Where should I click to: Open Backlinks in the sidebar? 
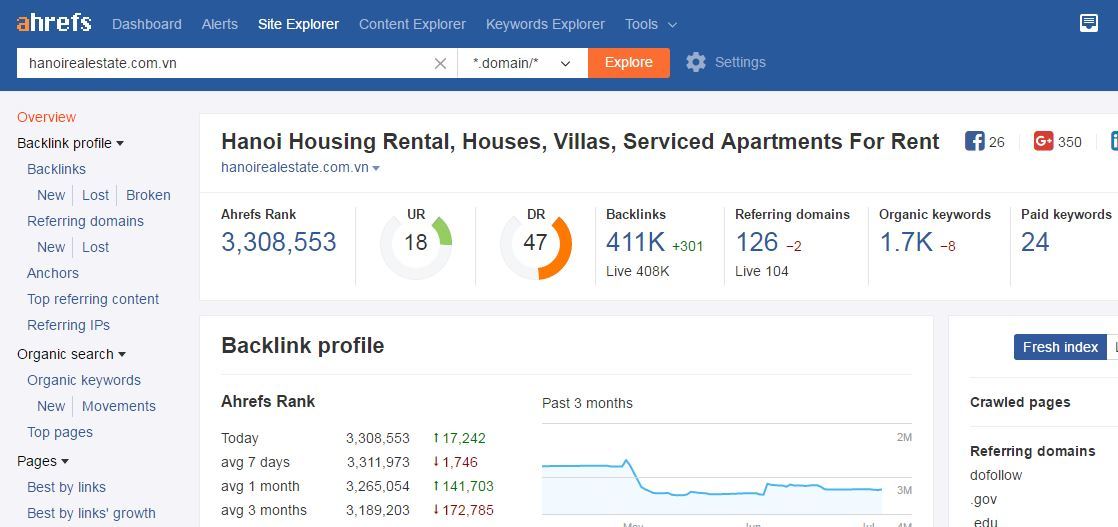56,169
